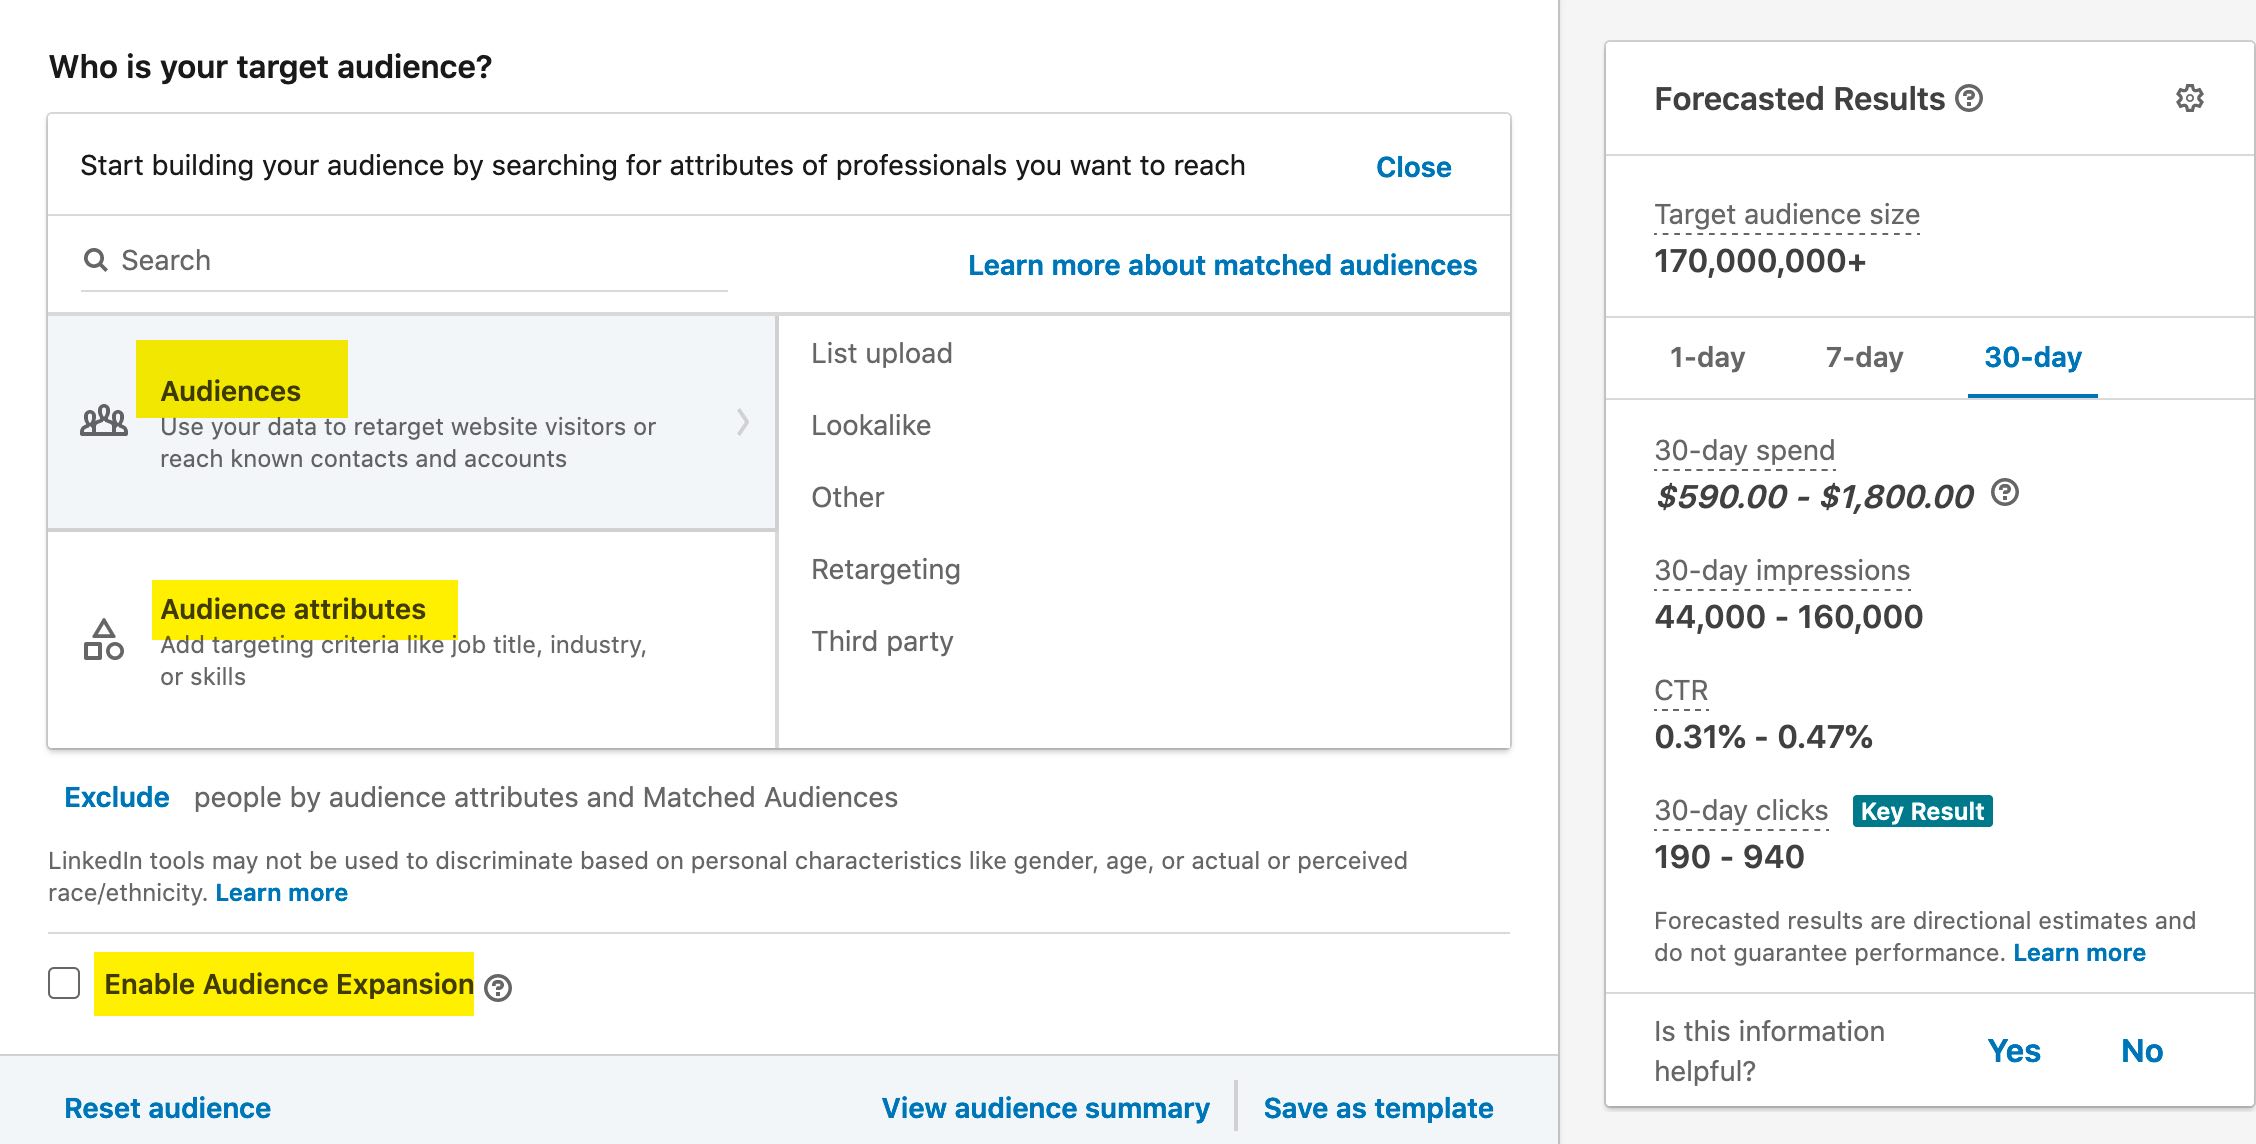The image size is (2256, 1144).
Task: Open Forecasted Results settings gear
Action: coord(2189,97)
